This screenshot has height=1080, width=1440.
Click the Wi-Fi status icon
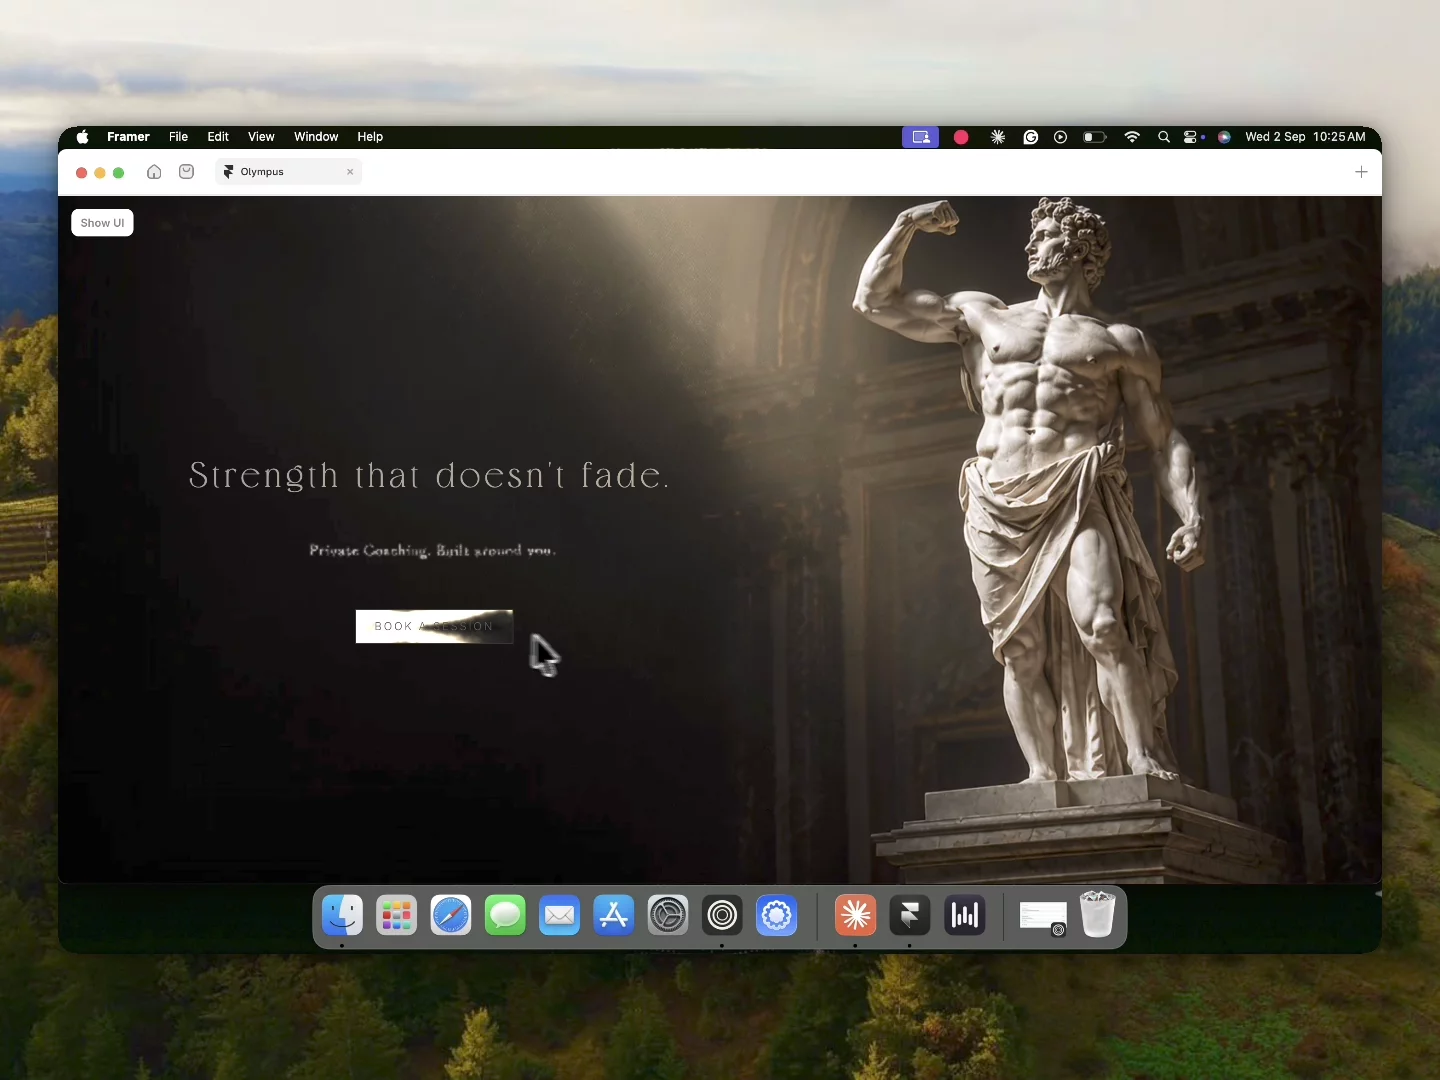[x=1132, y=137]
